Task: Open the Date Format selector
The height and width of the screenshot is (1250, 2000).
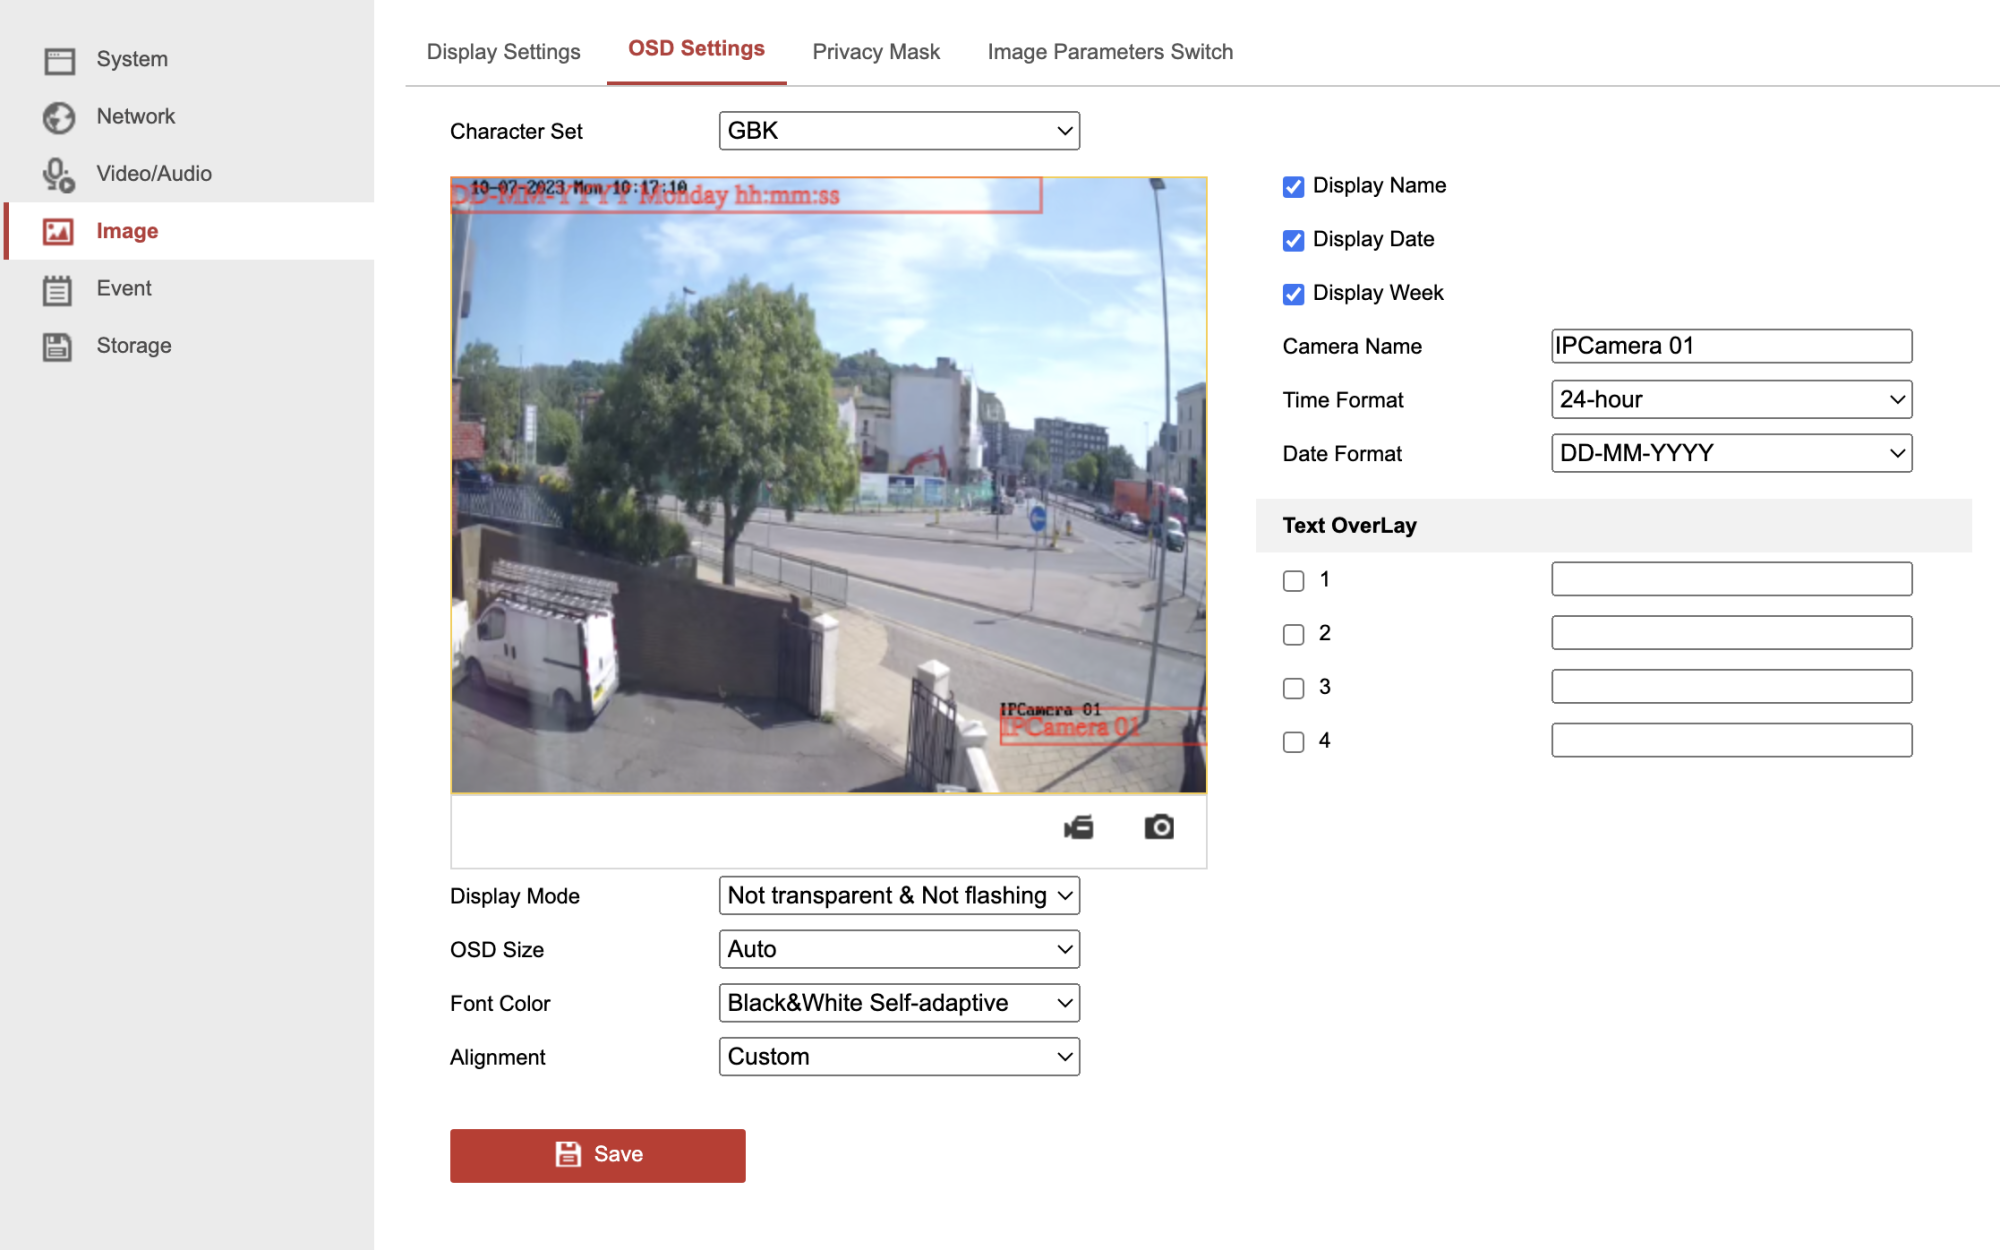Action: click(x=1731, y=453)
